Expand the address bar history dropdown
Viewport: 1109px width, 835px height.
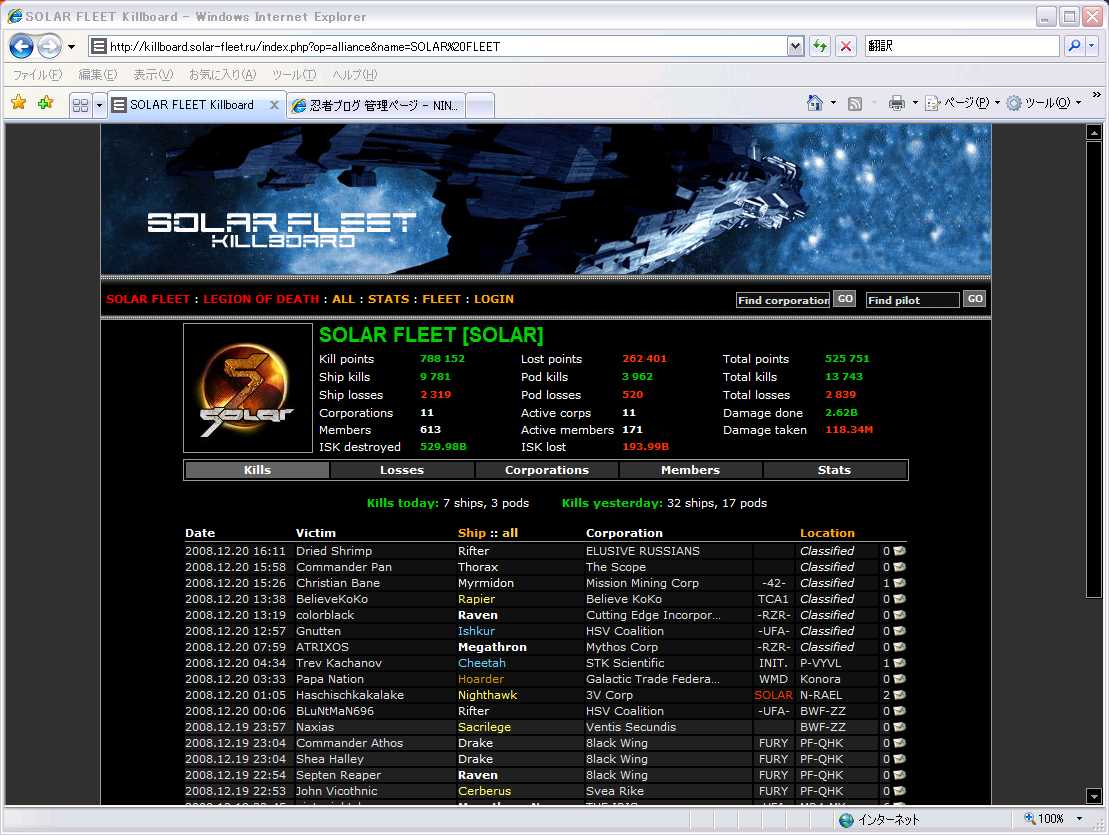(796, 47)
